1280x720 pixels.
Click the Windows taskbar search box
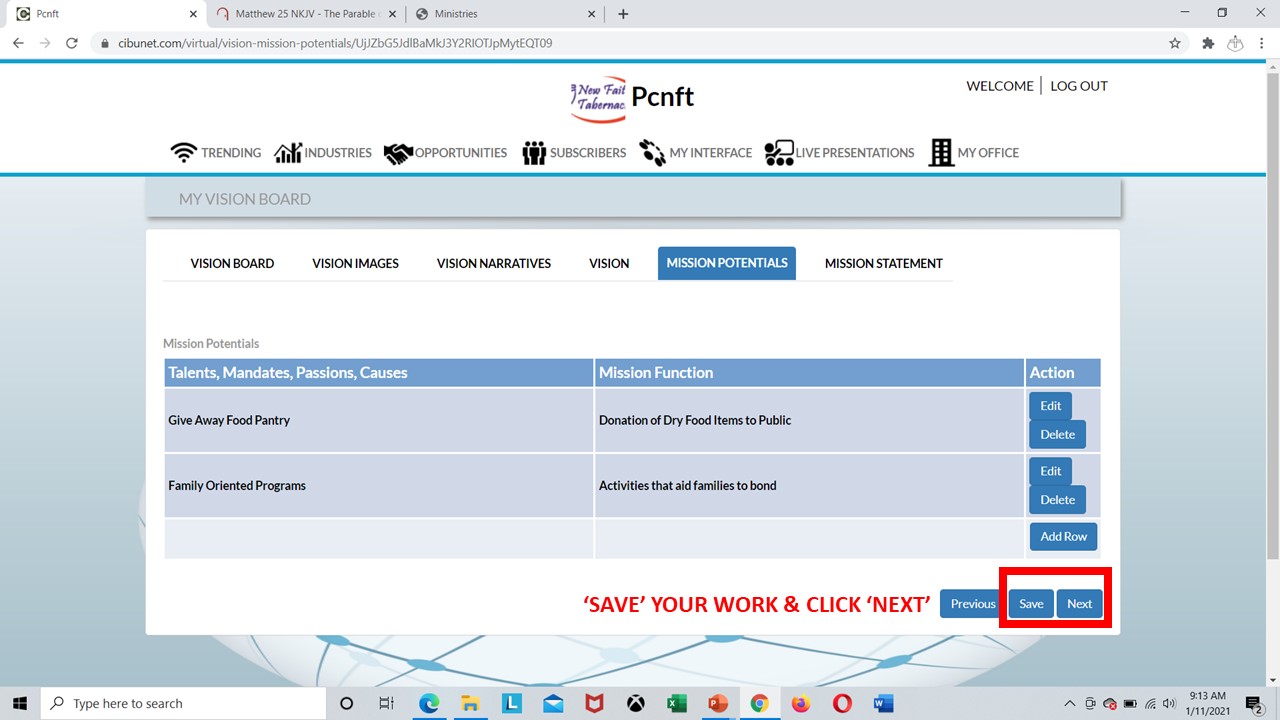point(185,703)
